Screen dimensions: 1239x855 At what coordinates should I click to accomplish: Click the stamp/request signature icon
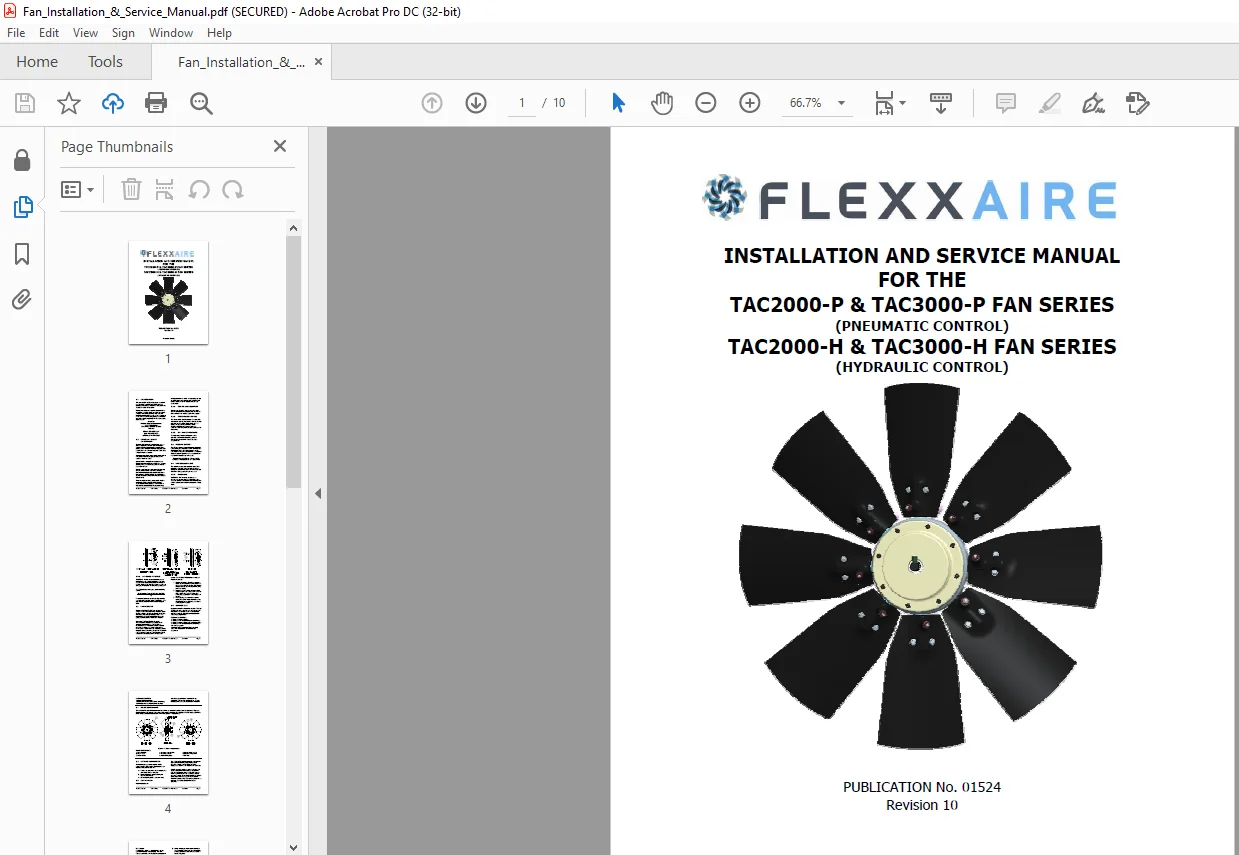[x=1137, y=103]
